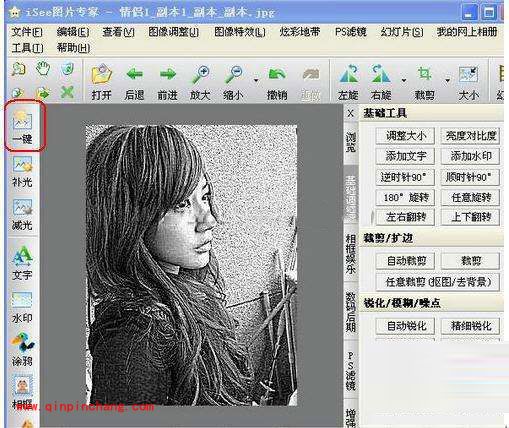
Task: Click the 添加水印 button
Action: [x=470, y=156]
